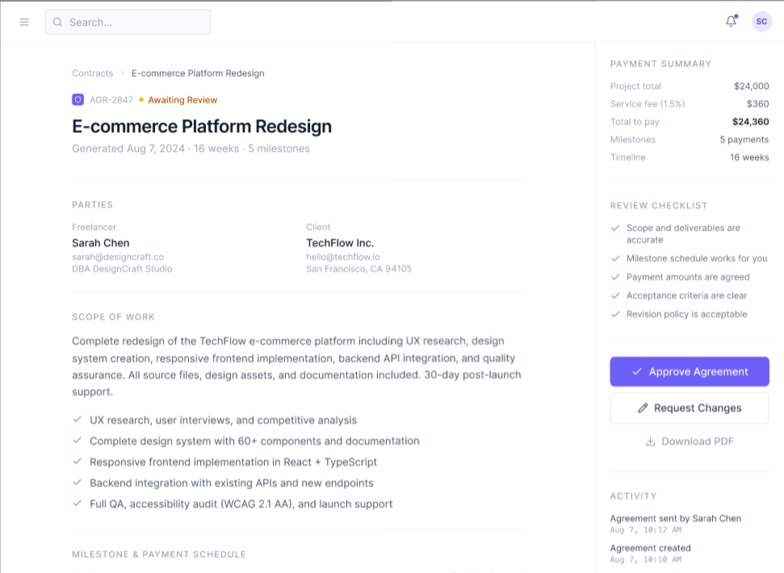Open the SC user avatar menu
This screenshot has width=784, height=573.
[762, 21]
